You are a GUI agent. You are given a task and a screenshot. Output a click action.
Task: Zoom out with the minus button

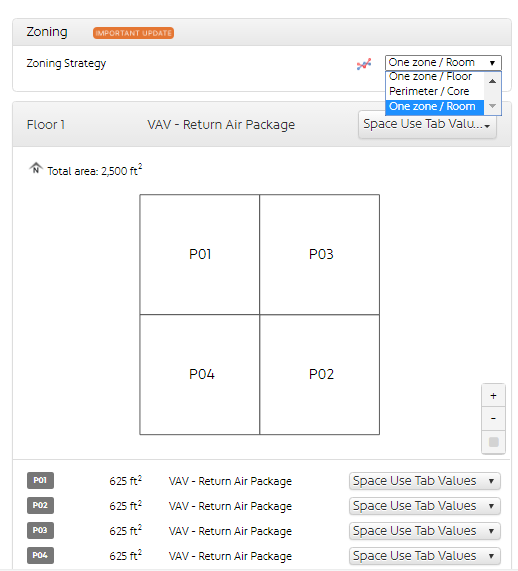pos(493,418)
